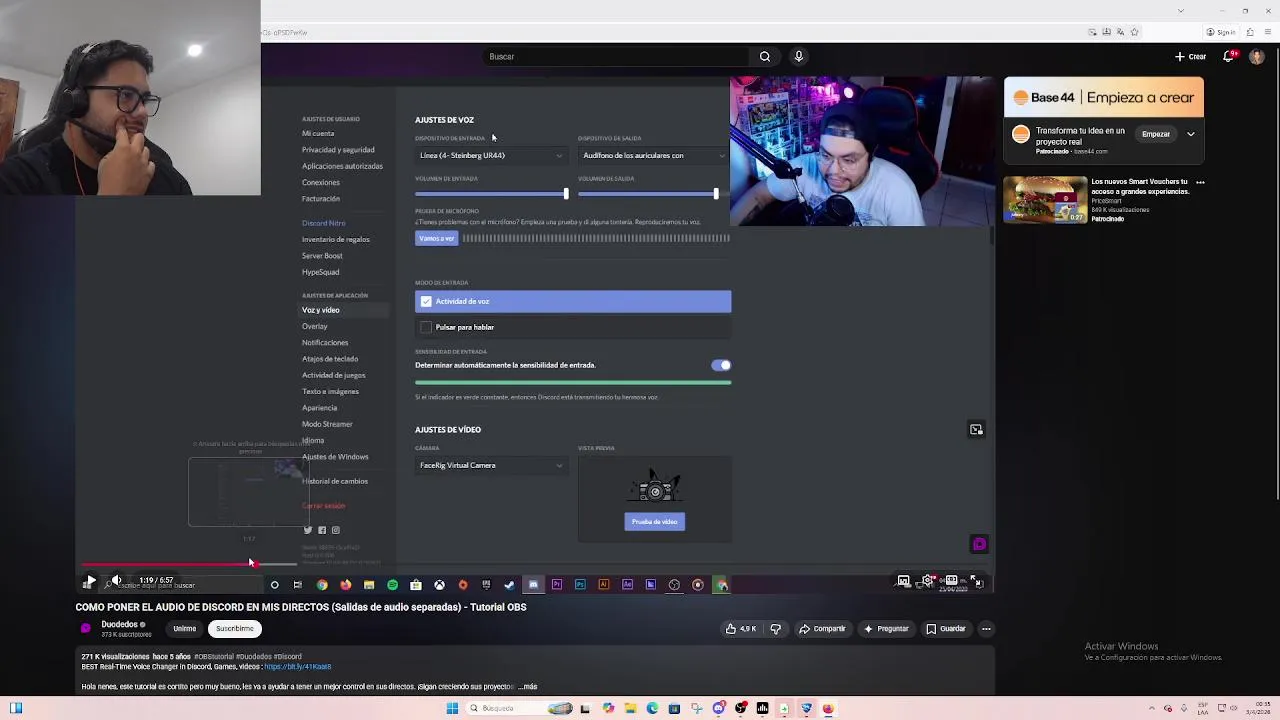
Task: Open Privacidad y seguridad settings
Action: [338, 150]
